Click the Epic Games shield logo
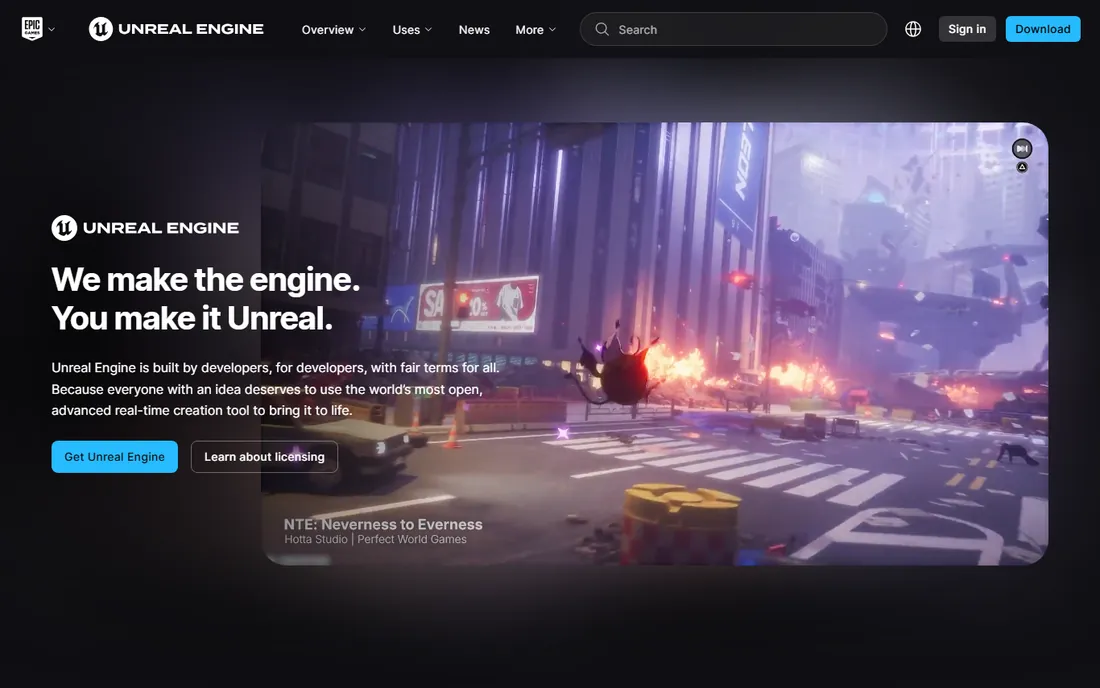The image size is (1100, 688). click(32, 29)
